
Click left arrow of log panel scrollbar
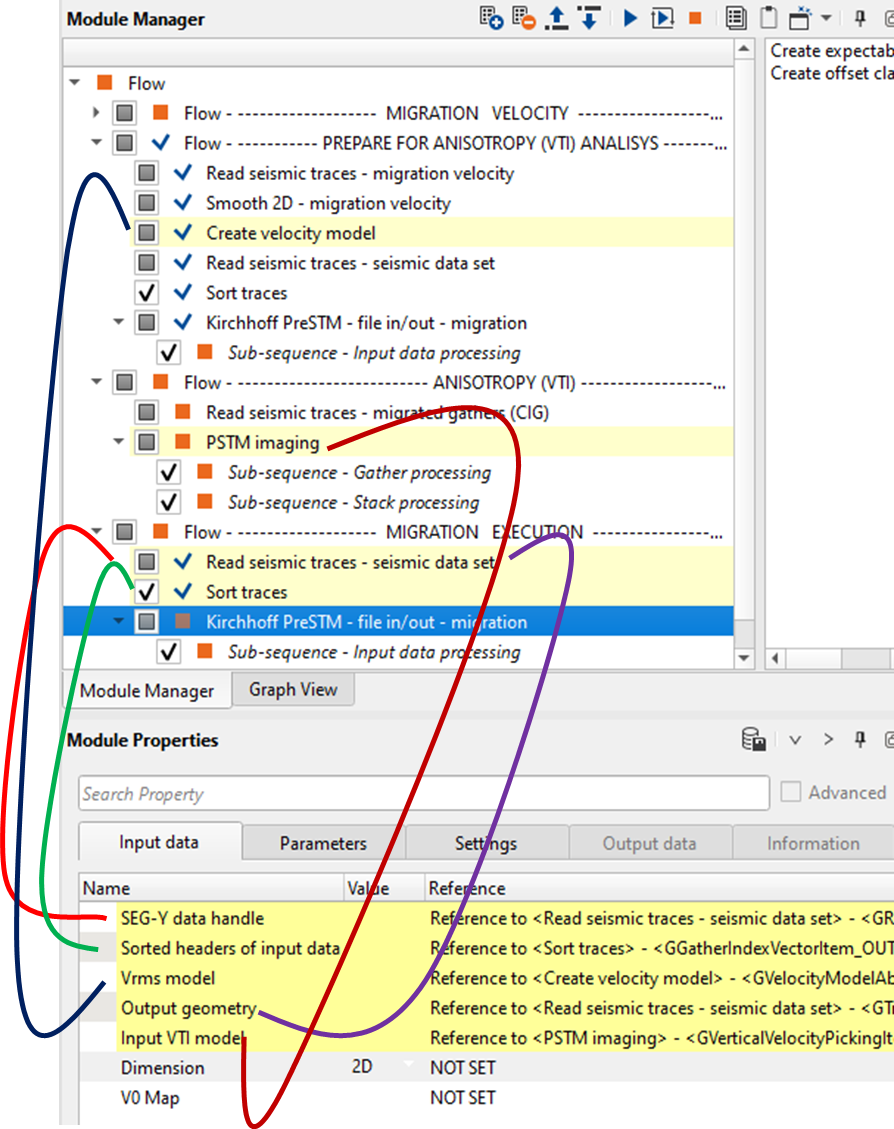(x=775, y=658)
